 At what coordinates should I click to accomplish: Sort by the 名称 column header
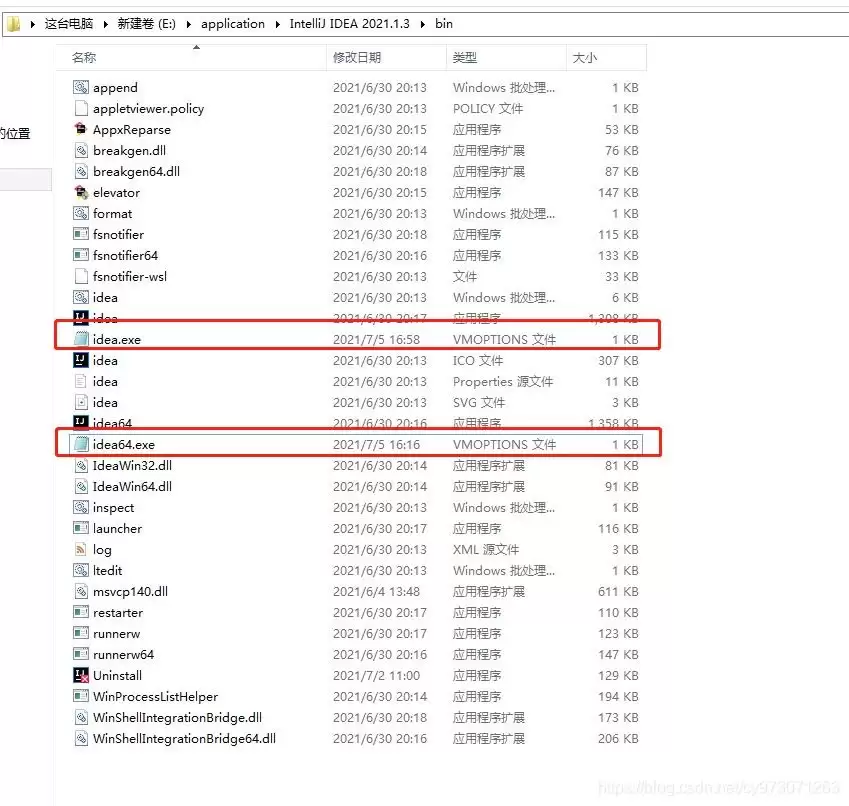191,57
